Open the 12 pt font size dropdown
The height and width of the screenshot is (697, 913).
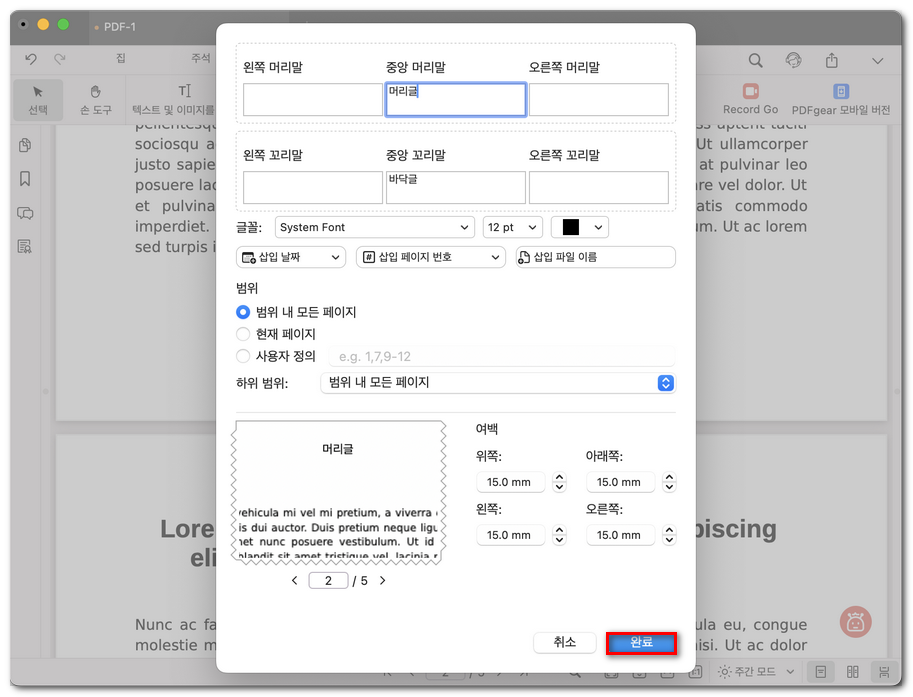coord(512,227)
